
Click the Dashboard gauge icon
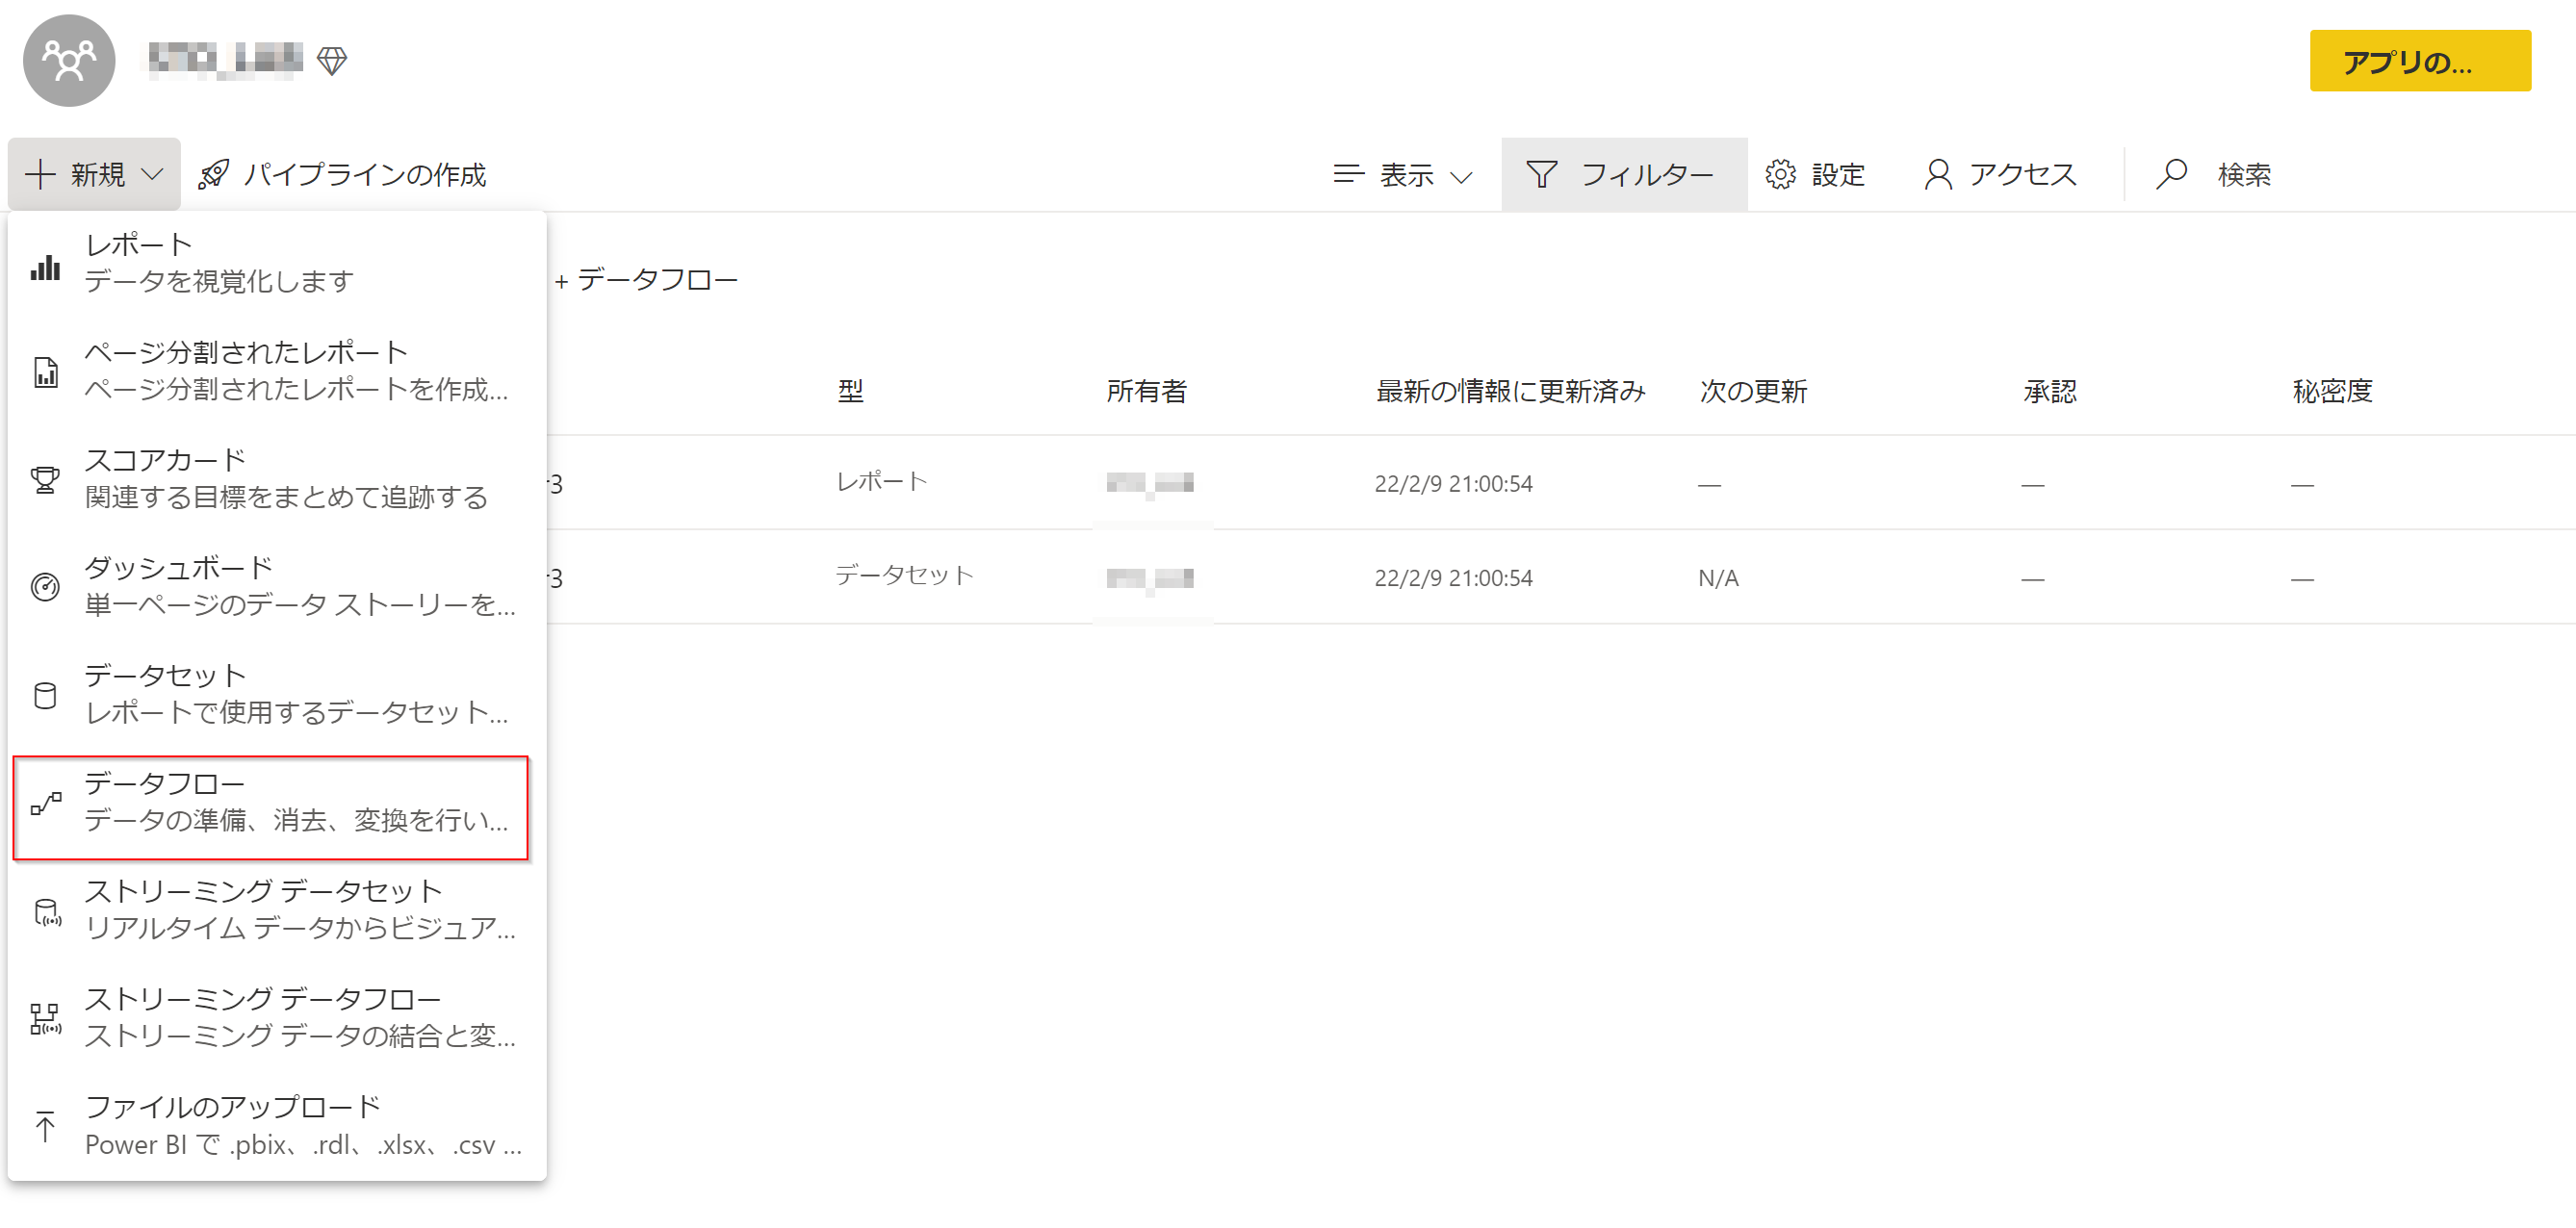tap(45, 586)
